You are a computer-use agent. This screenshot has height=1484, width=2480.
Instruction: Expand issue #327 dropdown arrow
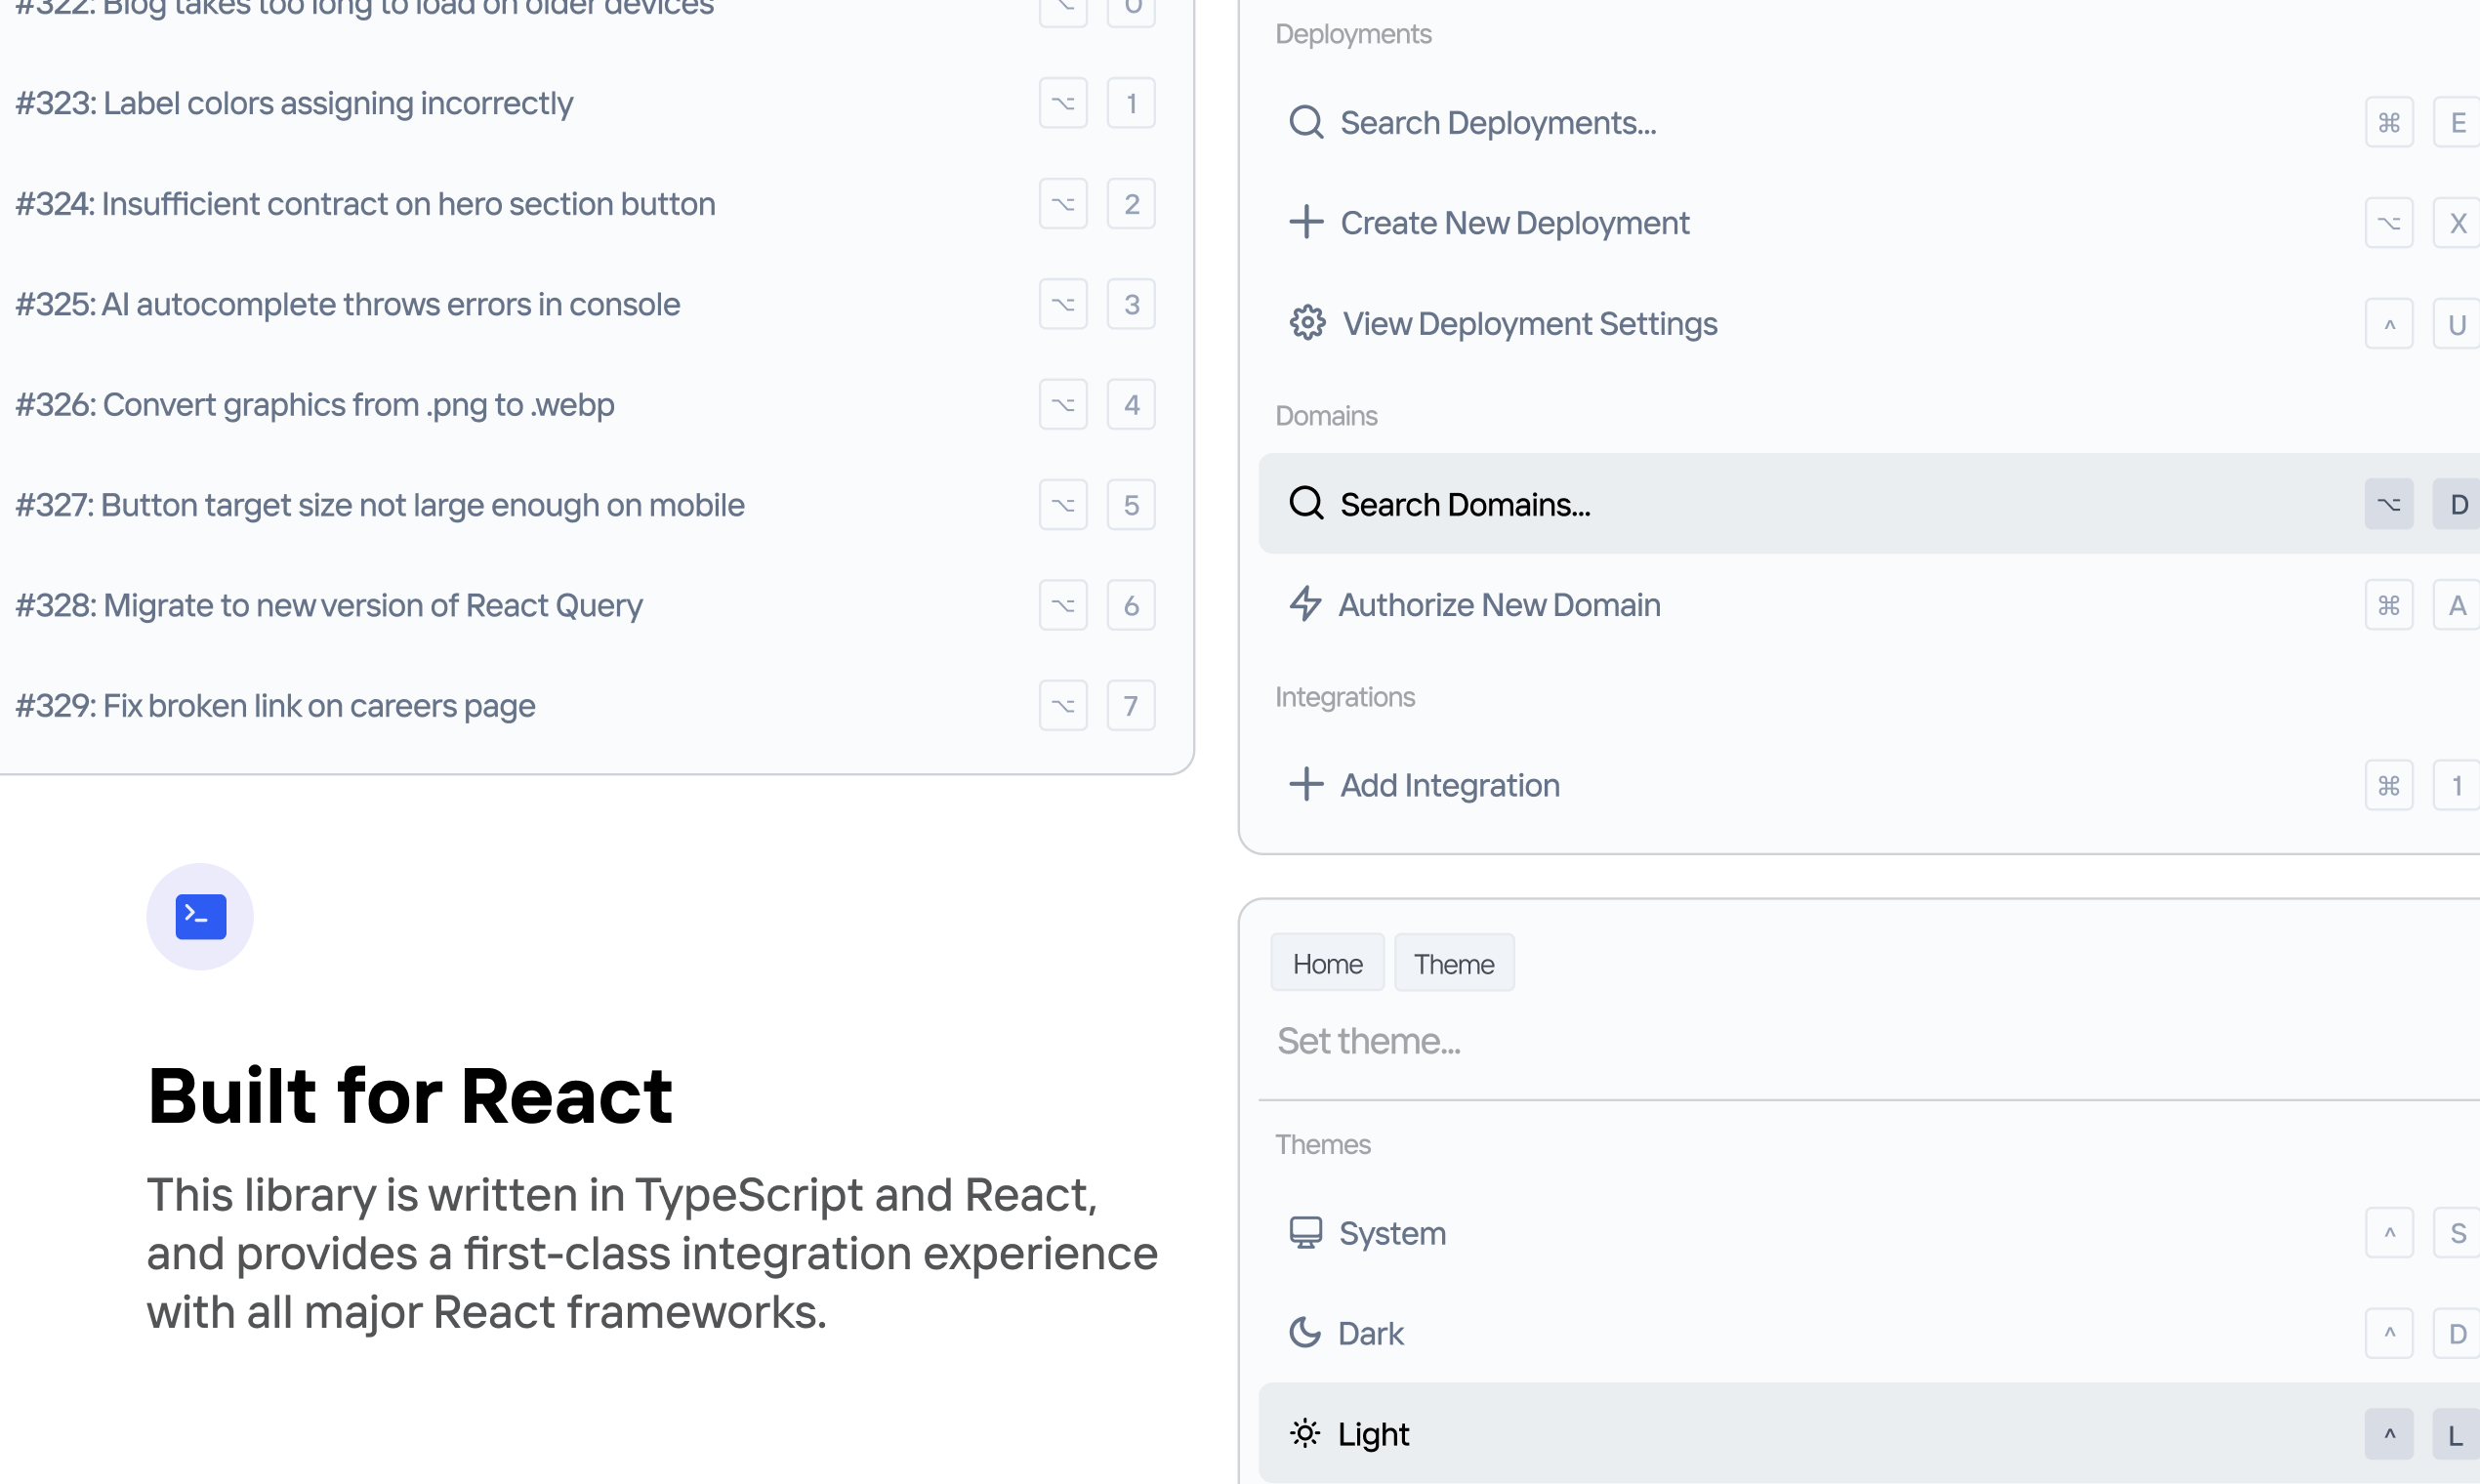coord(1063,504)
